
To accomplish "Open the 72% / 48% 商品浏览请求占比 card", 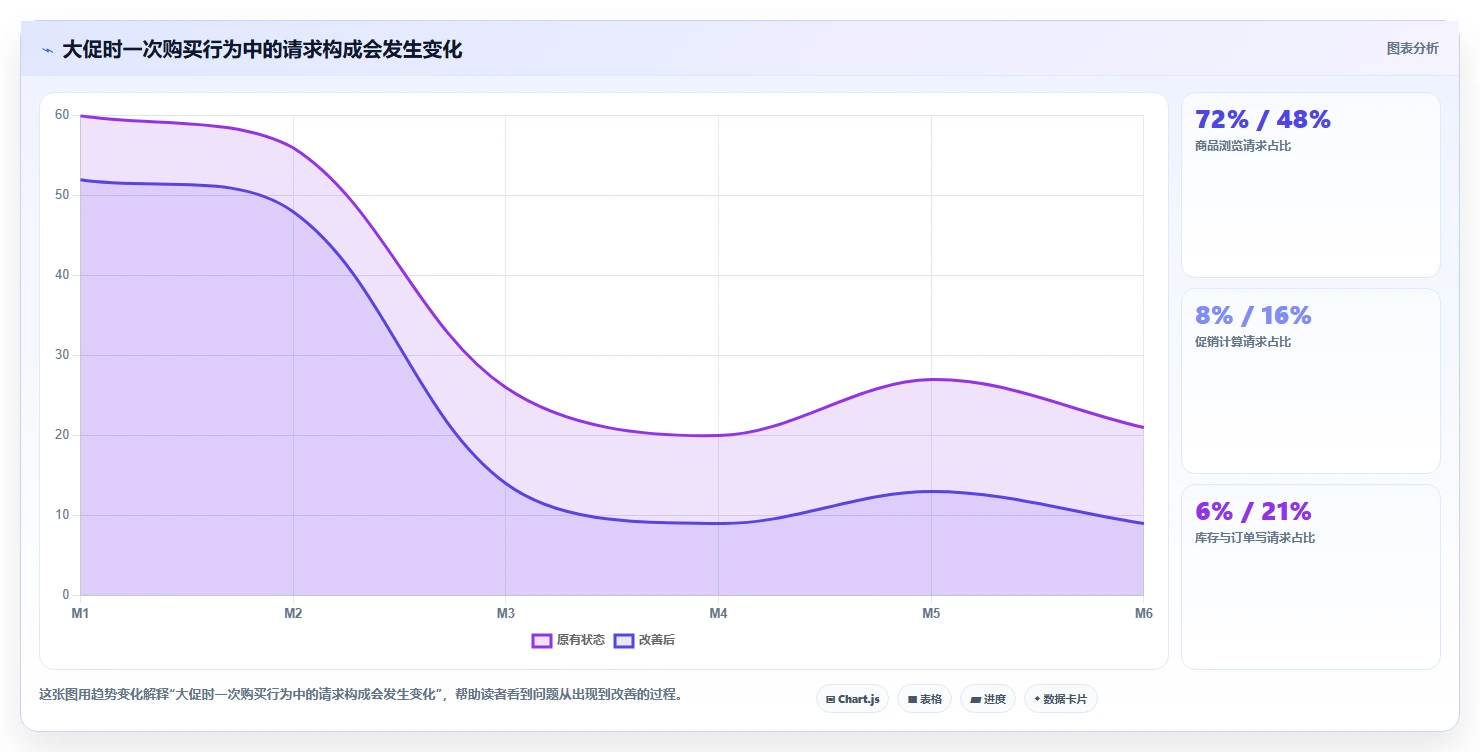I will click(x=1310, y=185).
